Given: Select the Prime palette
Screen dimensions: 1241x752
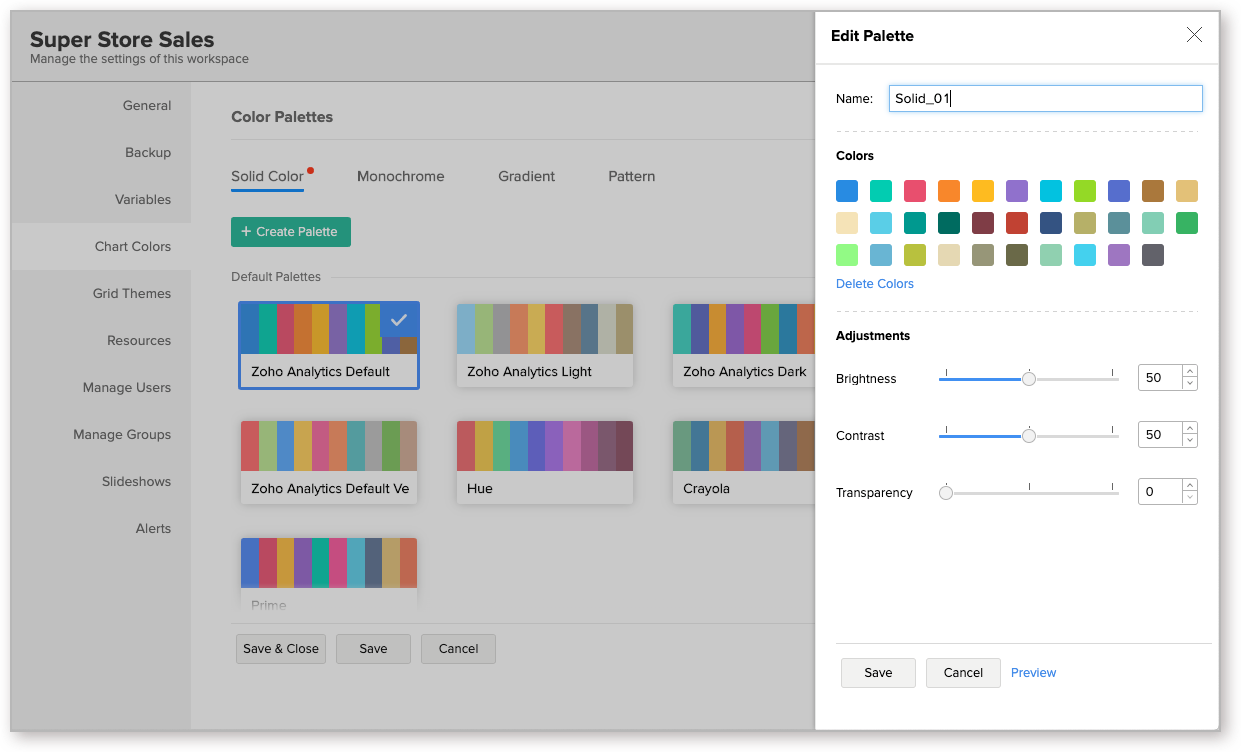Looking at the screenshot, I should [x=329, y=576].
